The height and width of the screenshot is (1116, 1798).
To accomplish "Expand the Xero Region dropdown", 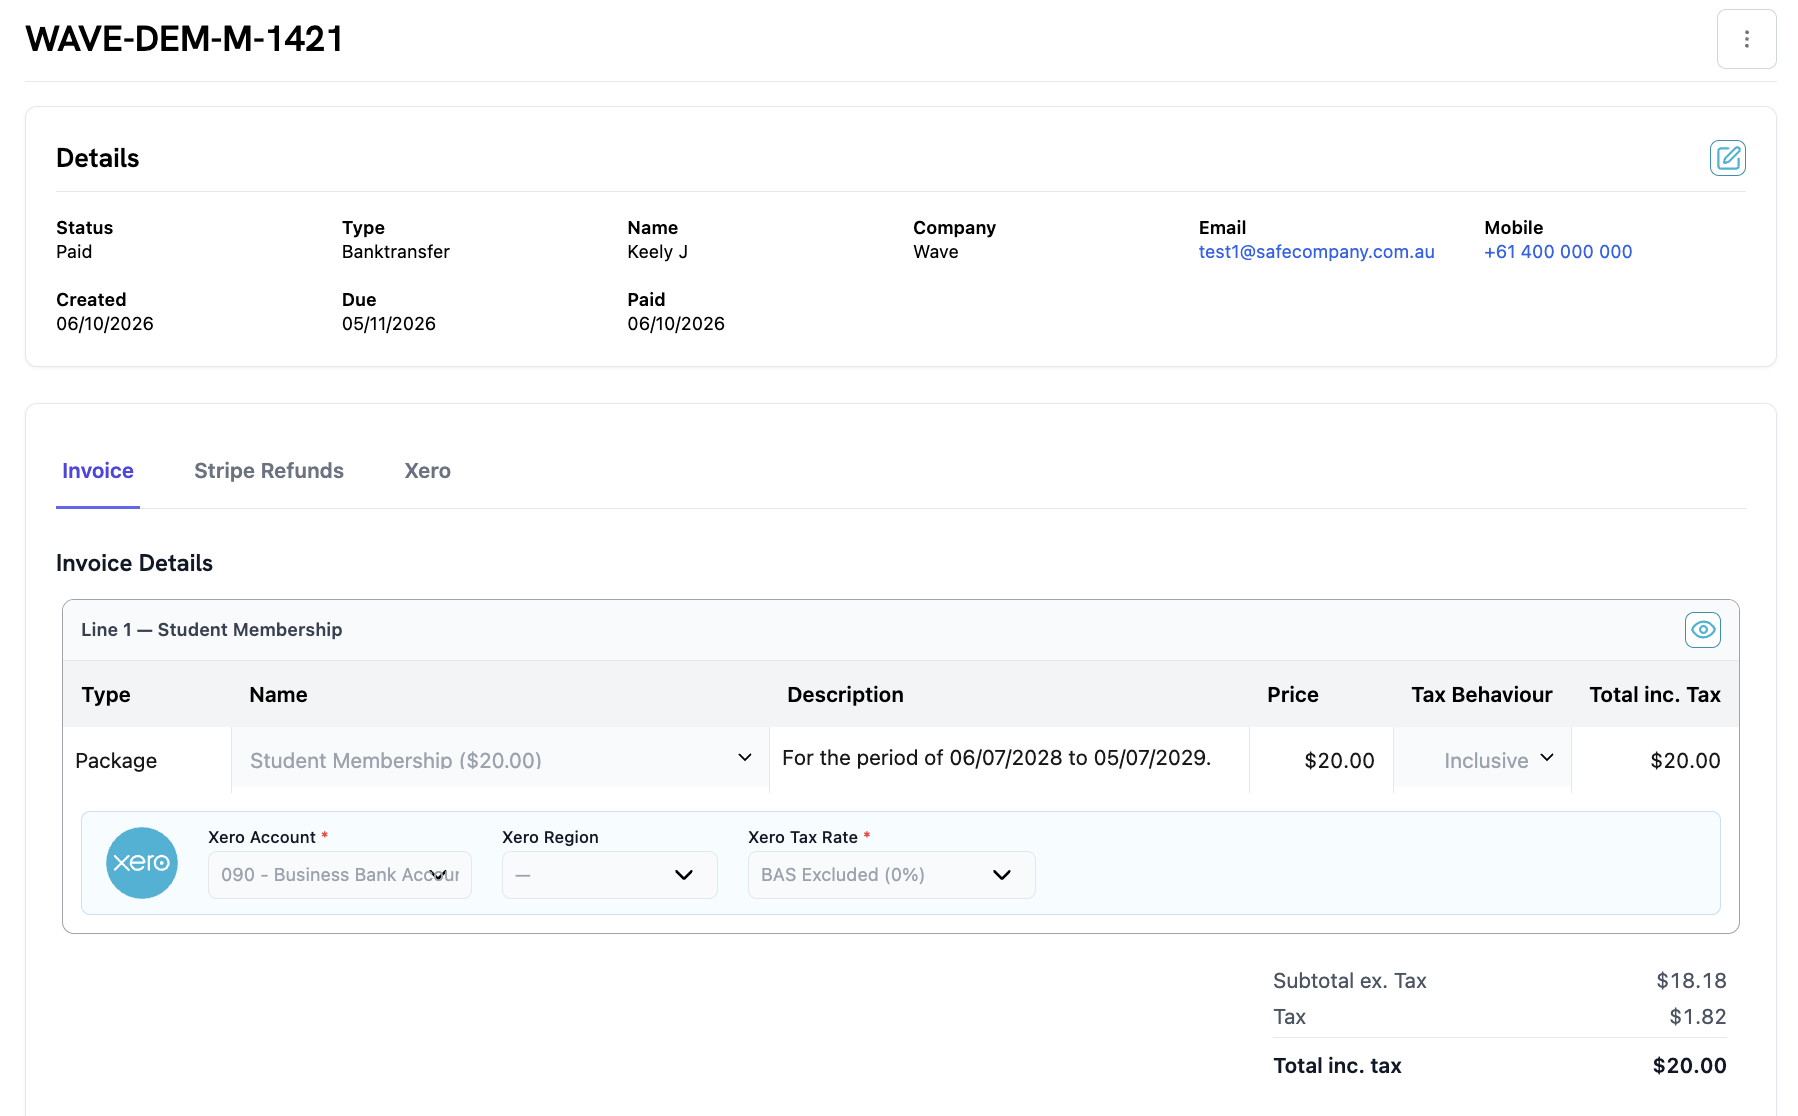I will tap(610, 875).
